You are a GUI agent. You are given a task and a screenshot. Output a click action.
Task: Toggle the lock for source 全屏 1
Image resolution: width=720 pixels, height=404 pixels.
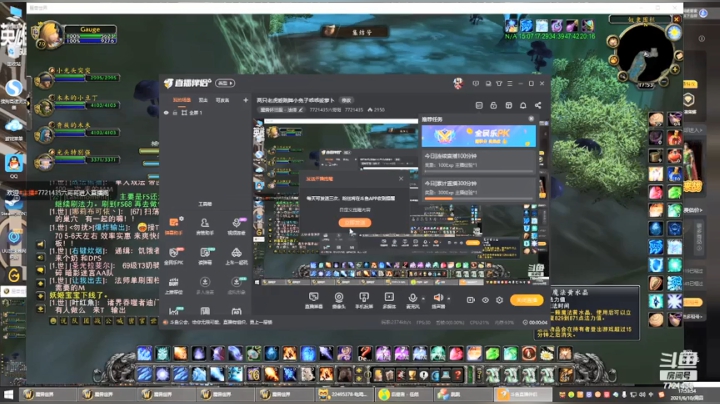[x=175, y=112]
